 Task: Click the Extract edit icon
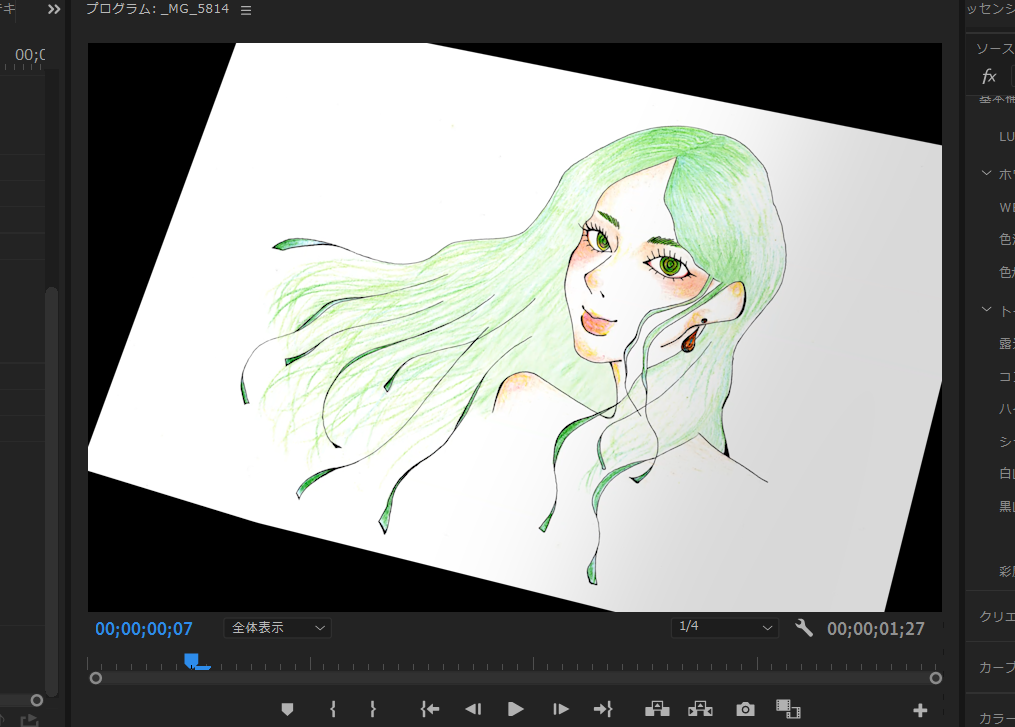tap(701, 709)
